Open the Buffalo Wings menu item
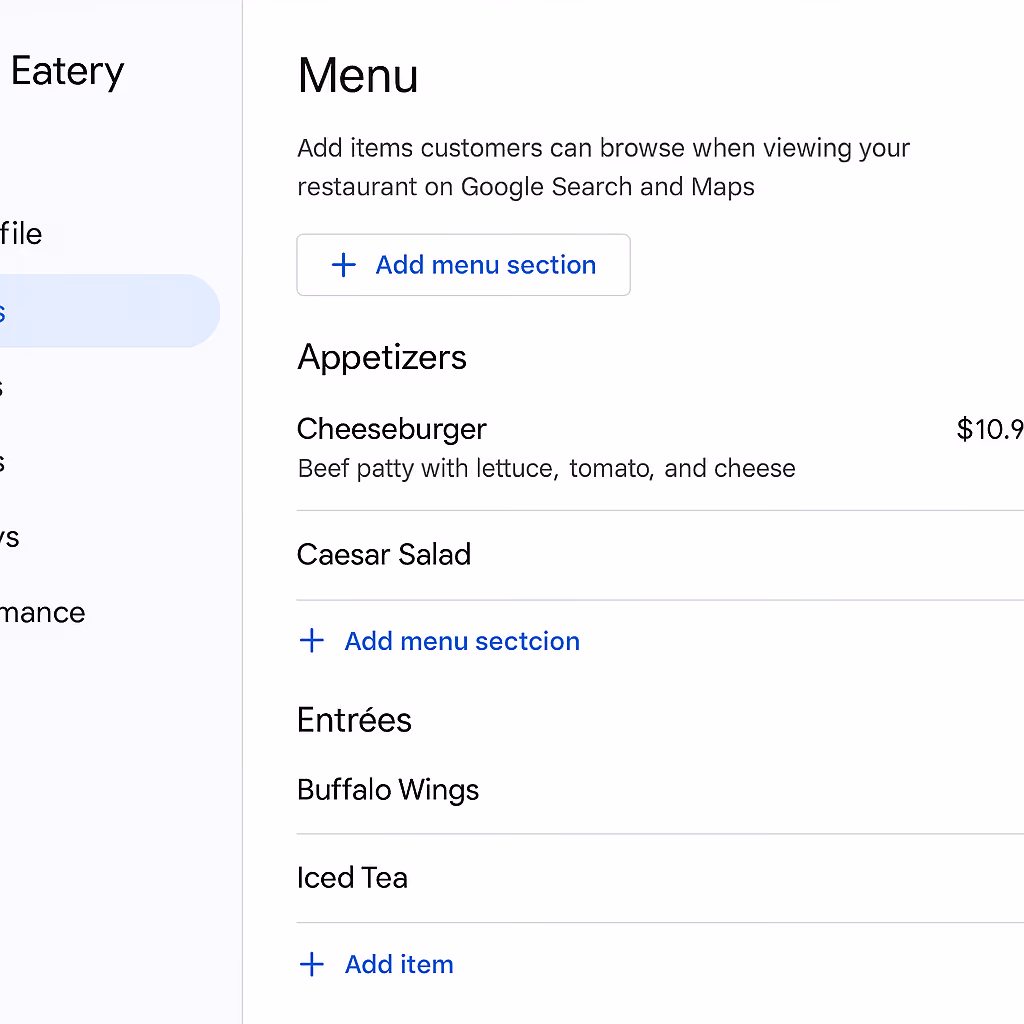This screenshot has width=1024, height=1024. click(660, 790)
